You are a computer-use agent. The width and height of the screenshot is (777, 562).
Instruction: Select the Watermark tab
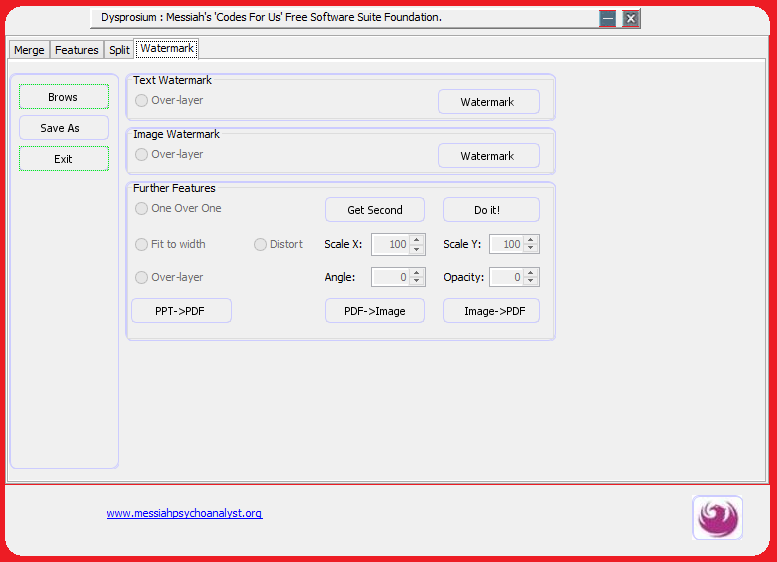(x=167, y=49)
